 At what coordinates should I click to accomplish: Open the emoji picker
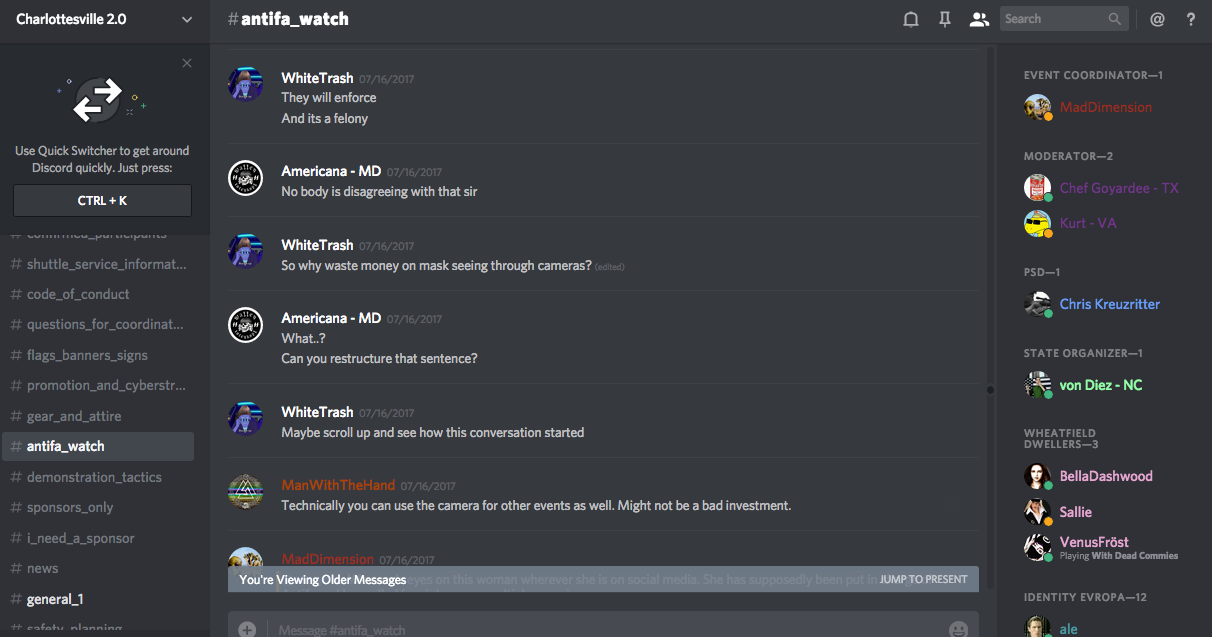[x=958, y=629]
